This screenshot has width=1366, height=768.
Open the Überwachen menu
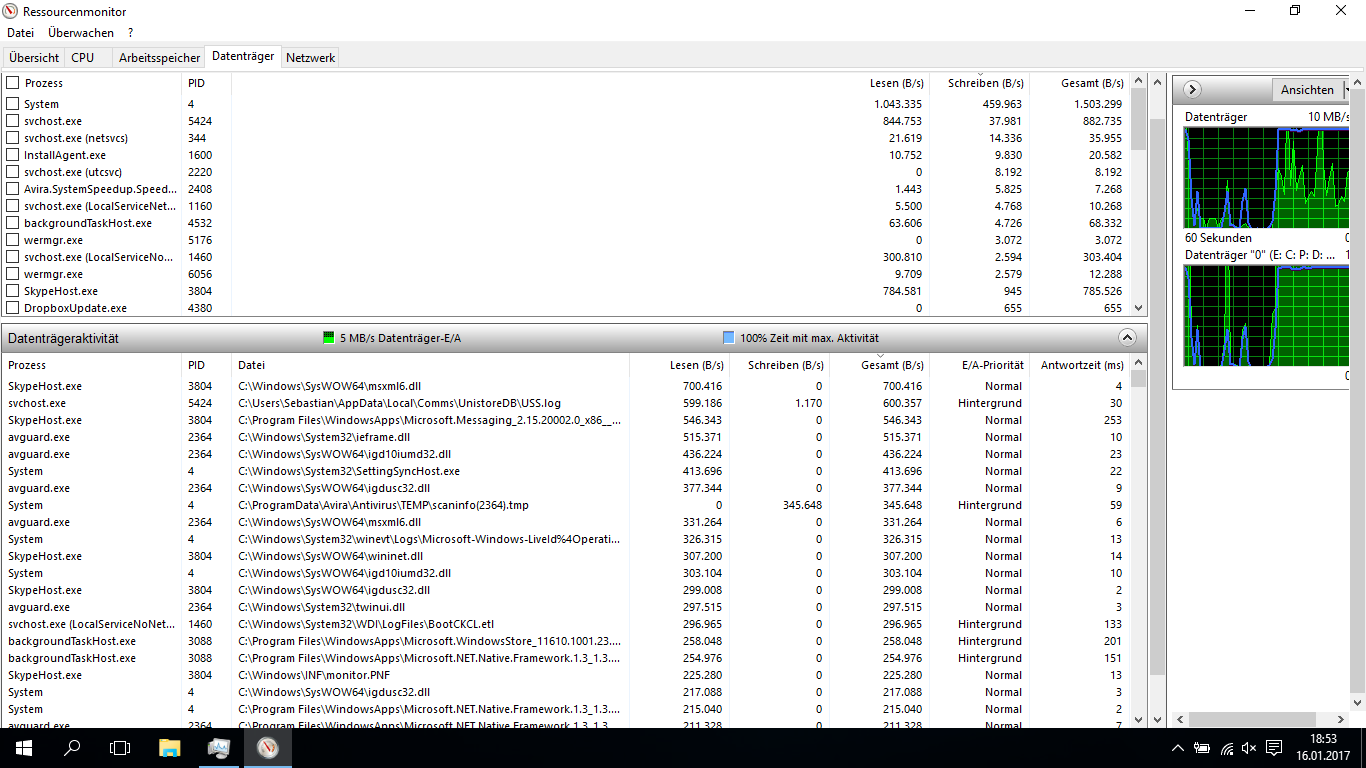(81, 33)
